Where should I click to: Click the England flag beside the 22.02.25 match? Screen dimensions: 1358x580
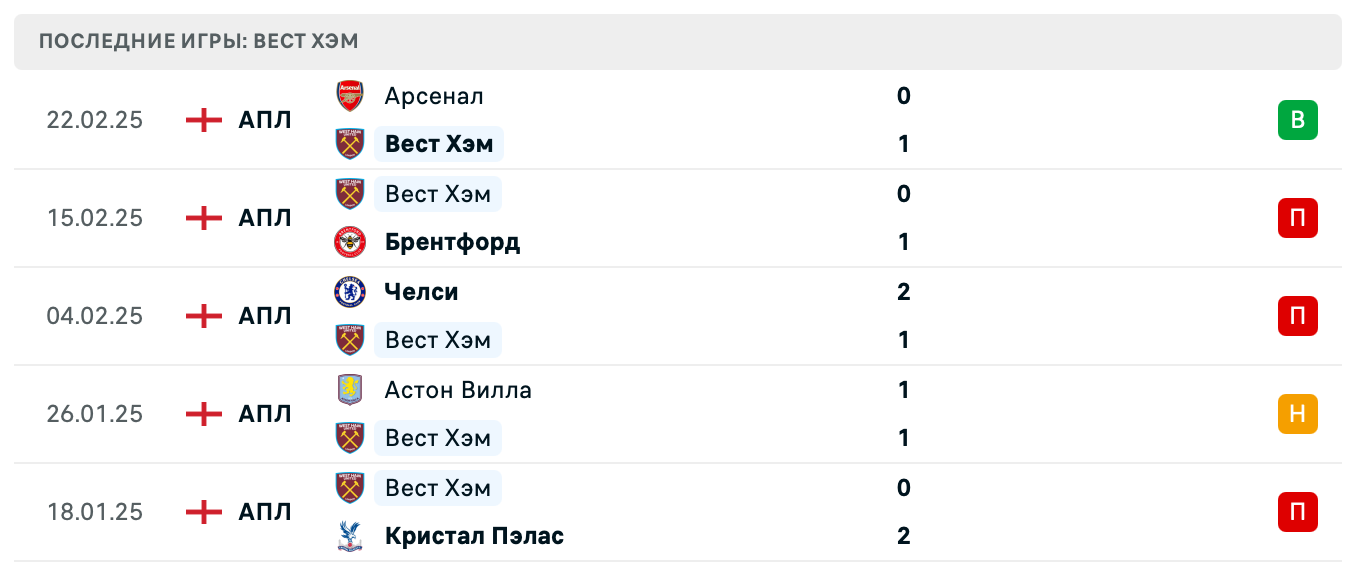point(202,120)
